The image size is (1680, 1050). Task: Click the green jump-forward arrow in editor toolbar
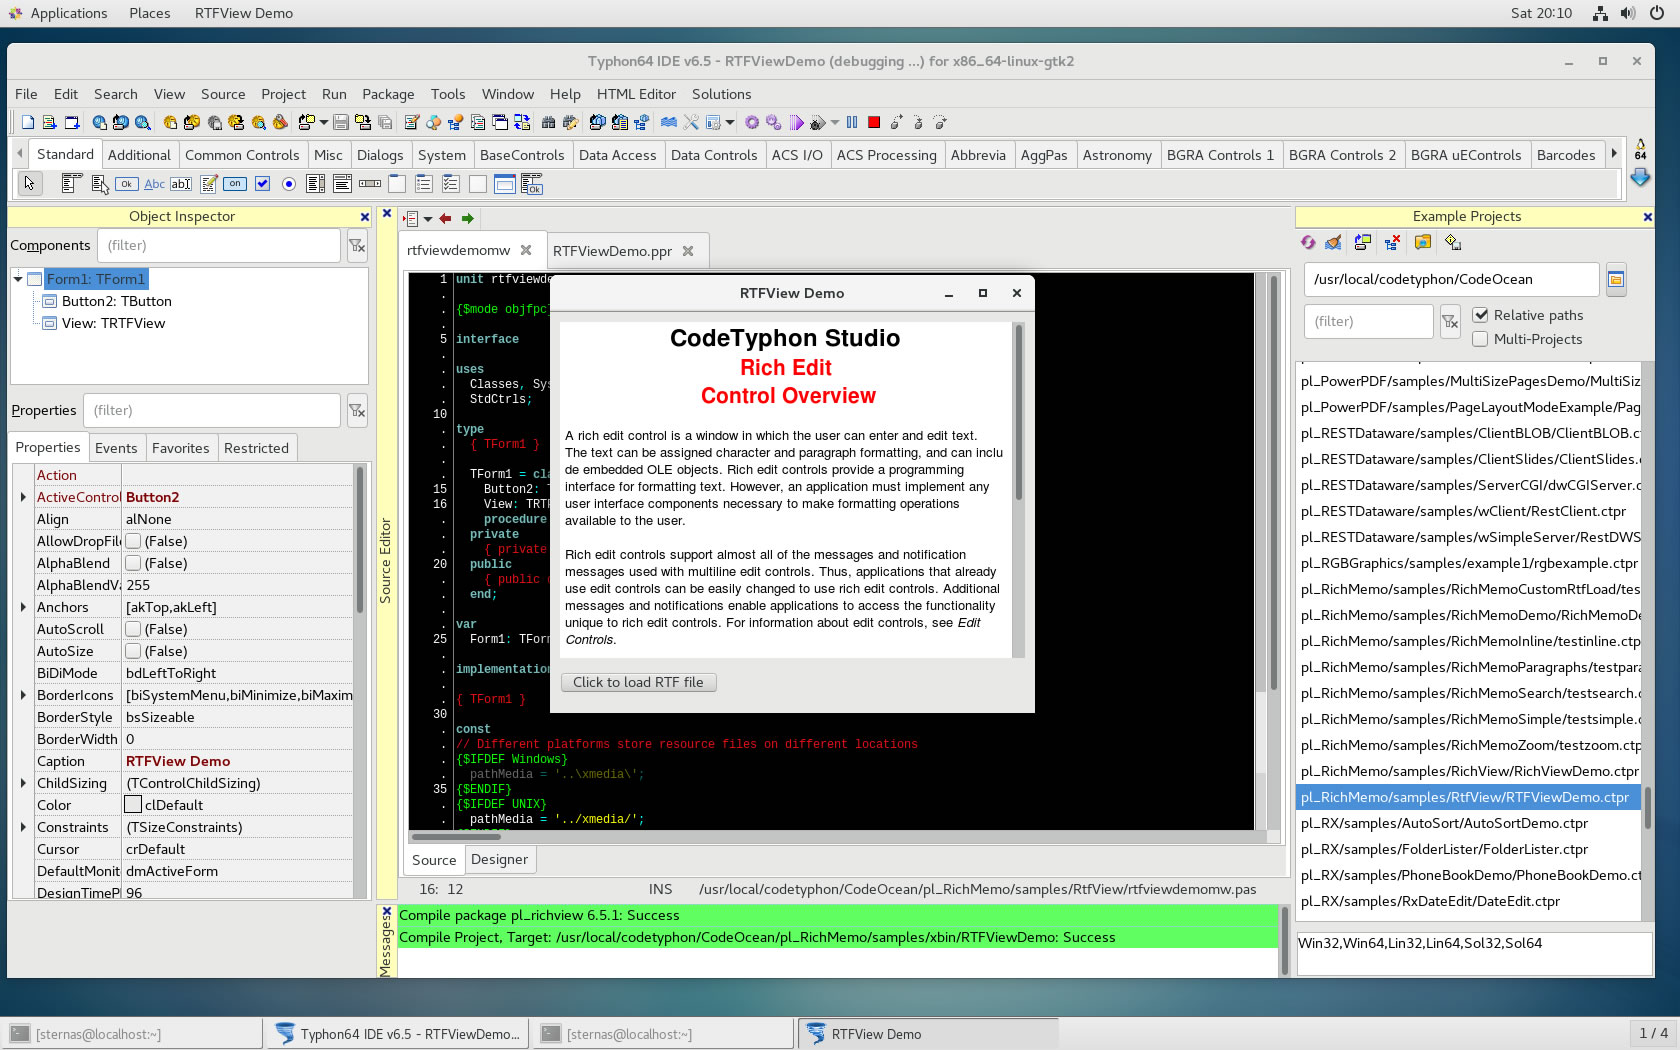point(467,218)
